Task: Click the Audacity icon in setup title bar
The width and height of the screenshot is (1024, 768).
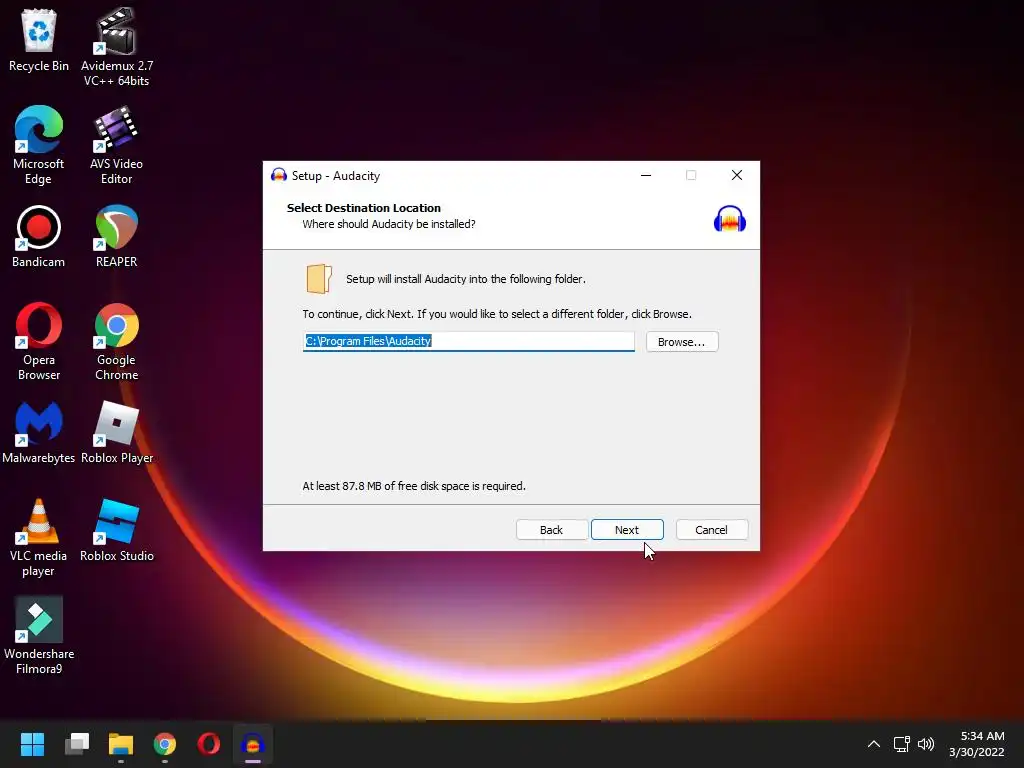Action: tap(279, 175)
